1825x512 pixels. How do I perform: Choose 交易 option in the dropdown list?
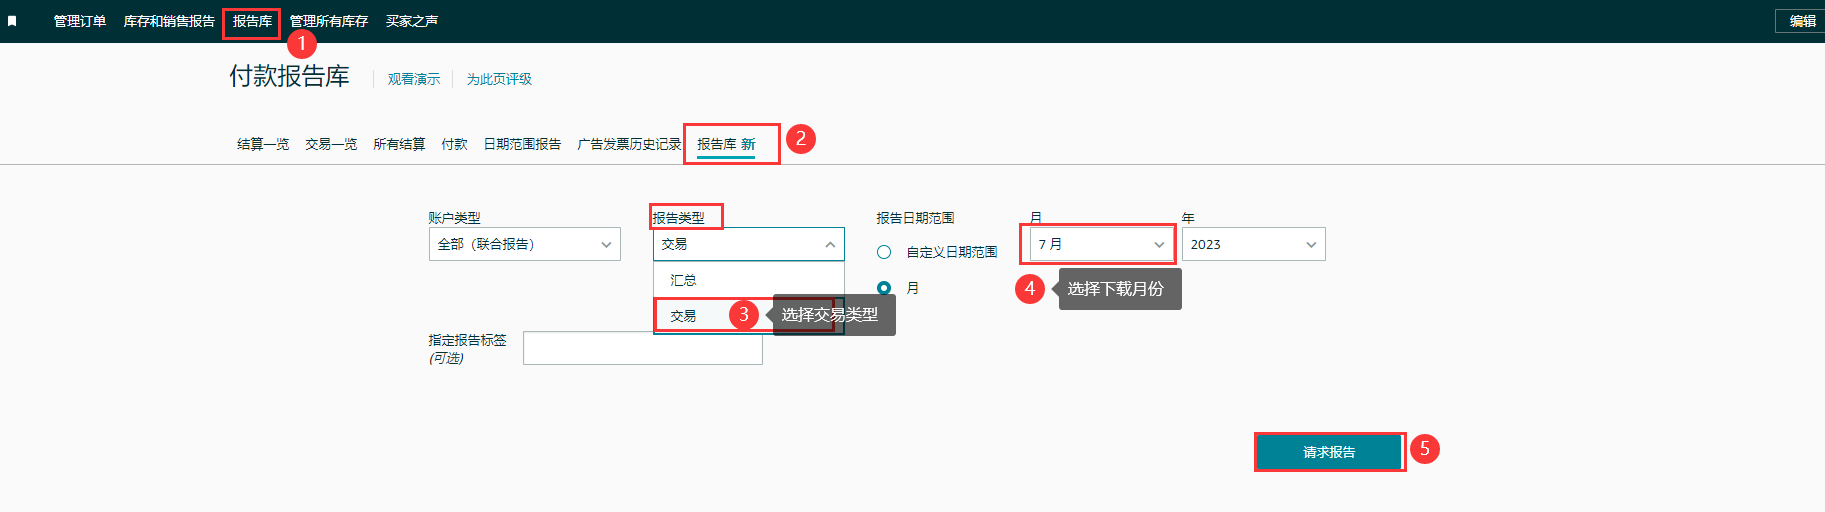click(684, 315)
